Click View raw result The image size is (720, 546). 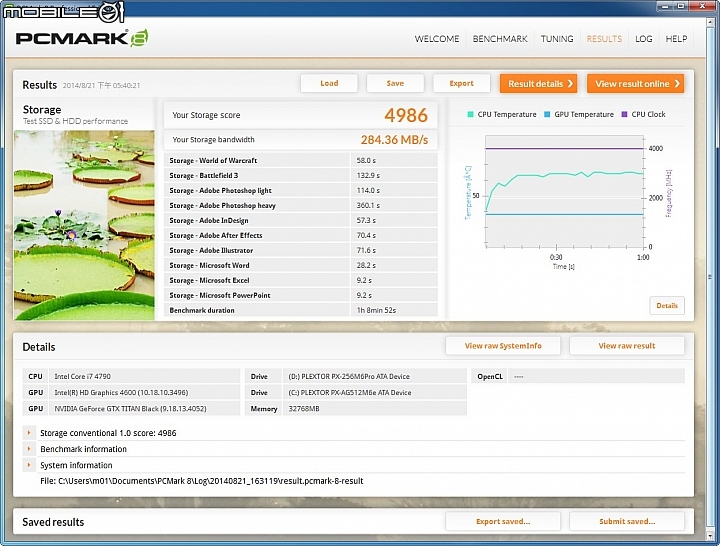pyautogui.click(x=627, y=346)
